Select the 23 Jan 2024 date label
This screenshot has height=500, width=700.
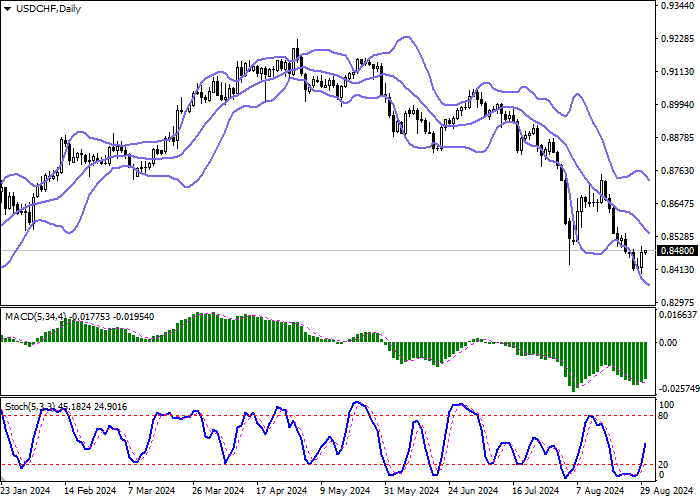[25, 491]
